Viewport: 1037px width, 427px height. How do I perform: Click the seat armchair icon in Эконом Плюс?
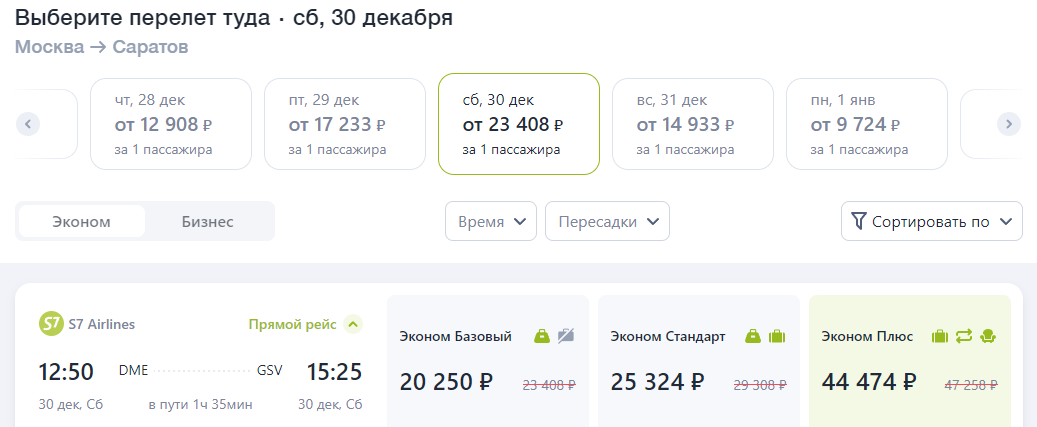(988, 336)
